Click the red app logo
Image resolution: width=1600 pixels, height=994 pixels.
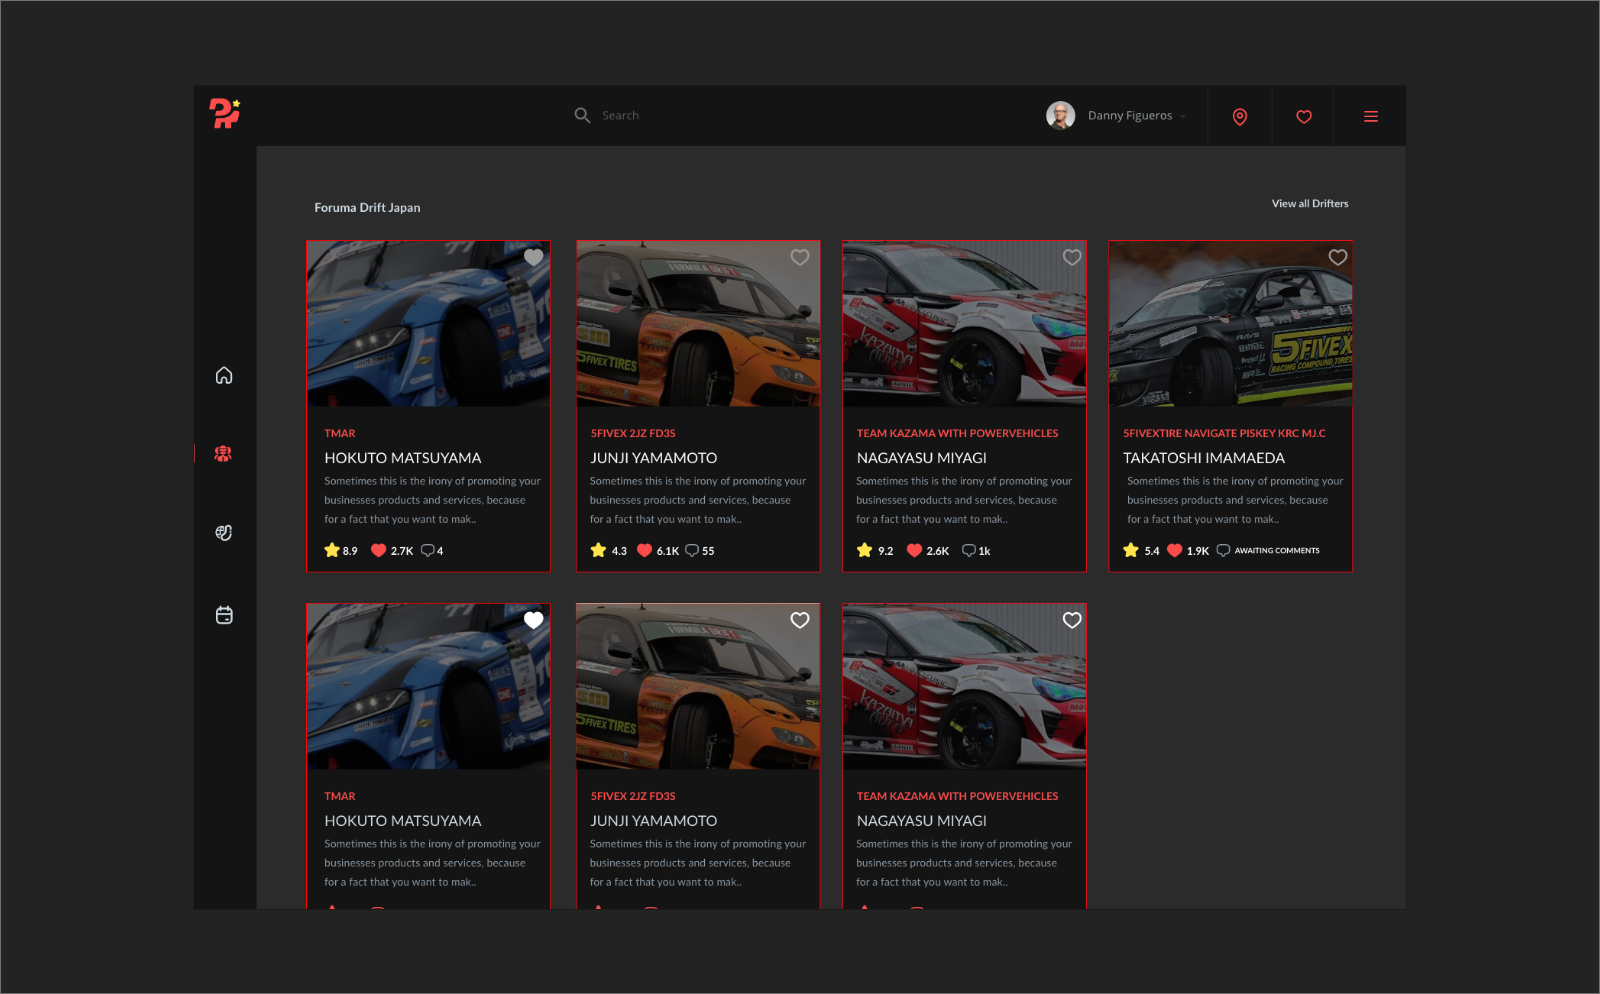tap(224, 113)
